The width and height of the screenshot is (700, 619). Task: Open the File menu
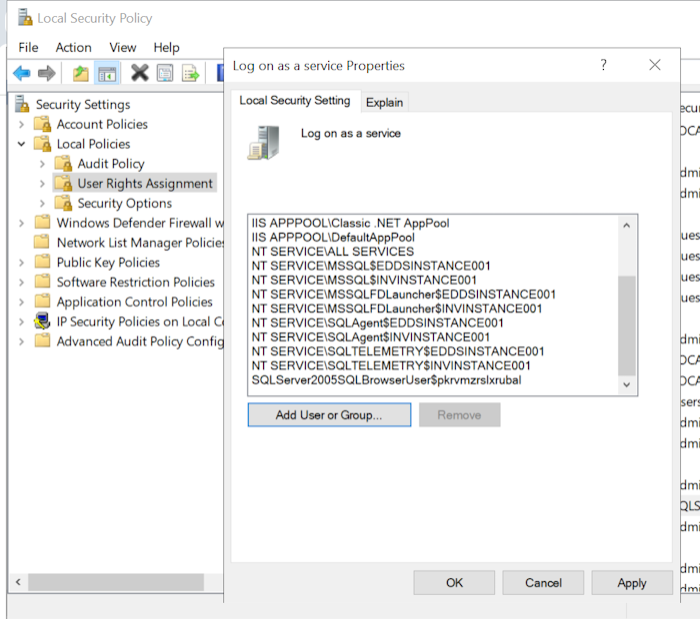click(x=28, y=47)
